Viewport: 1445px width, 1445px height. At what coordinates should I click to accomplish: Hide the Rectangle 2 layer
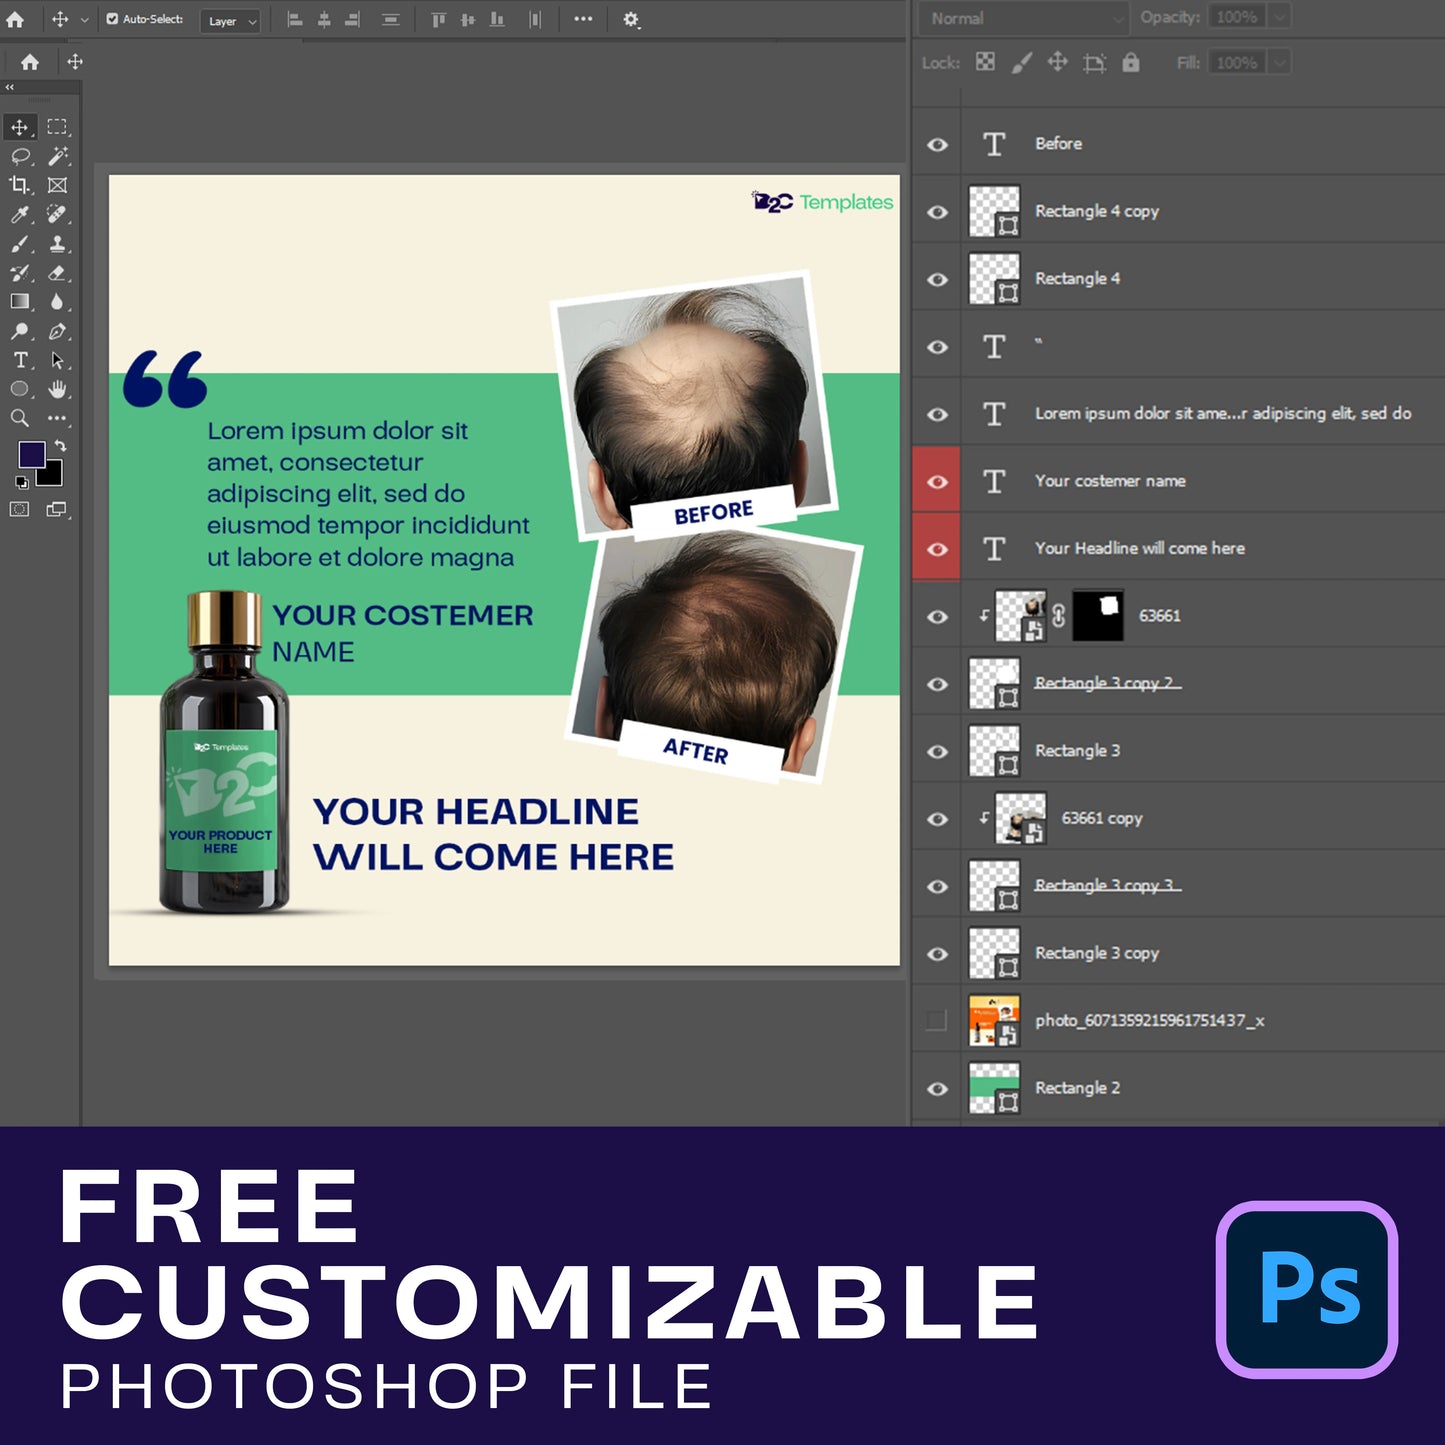coord(937,1088)
